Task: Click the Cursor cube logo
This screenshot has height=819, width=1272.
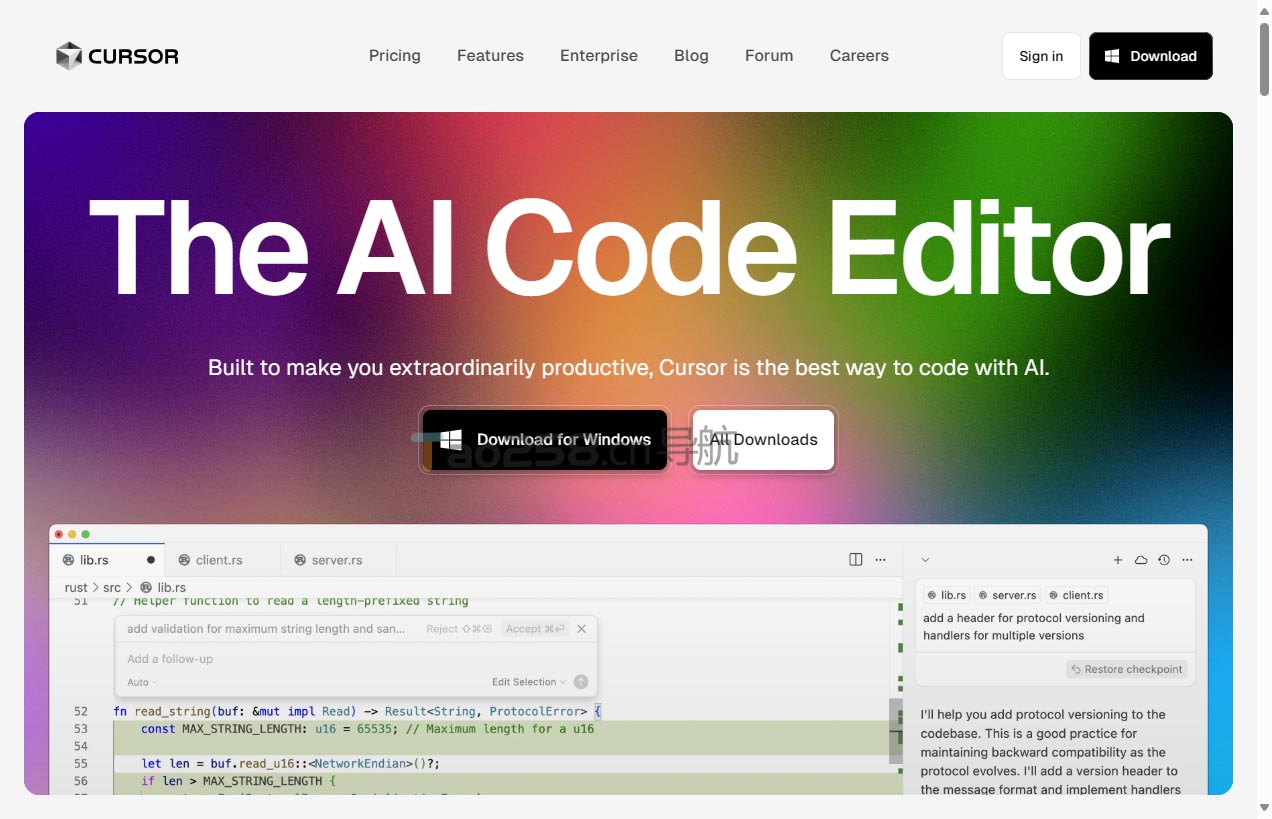Action: click(69, 56)
